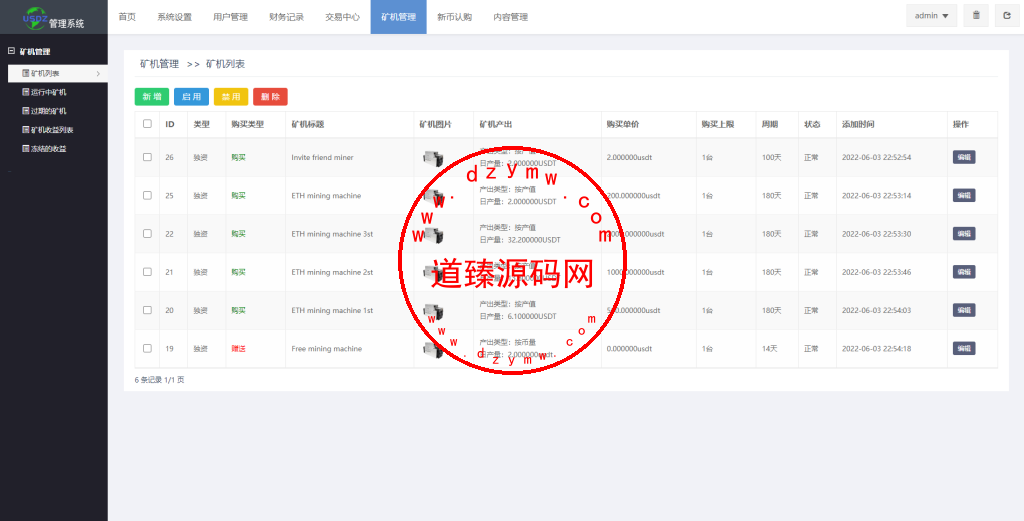
Task: Click the green 新增 button
Action: (x=152, y=97)
